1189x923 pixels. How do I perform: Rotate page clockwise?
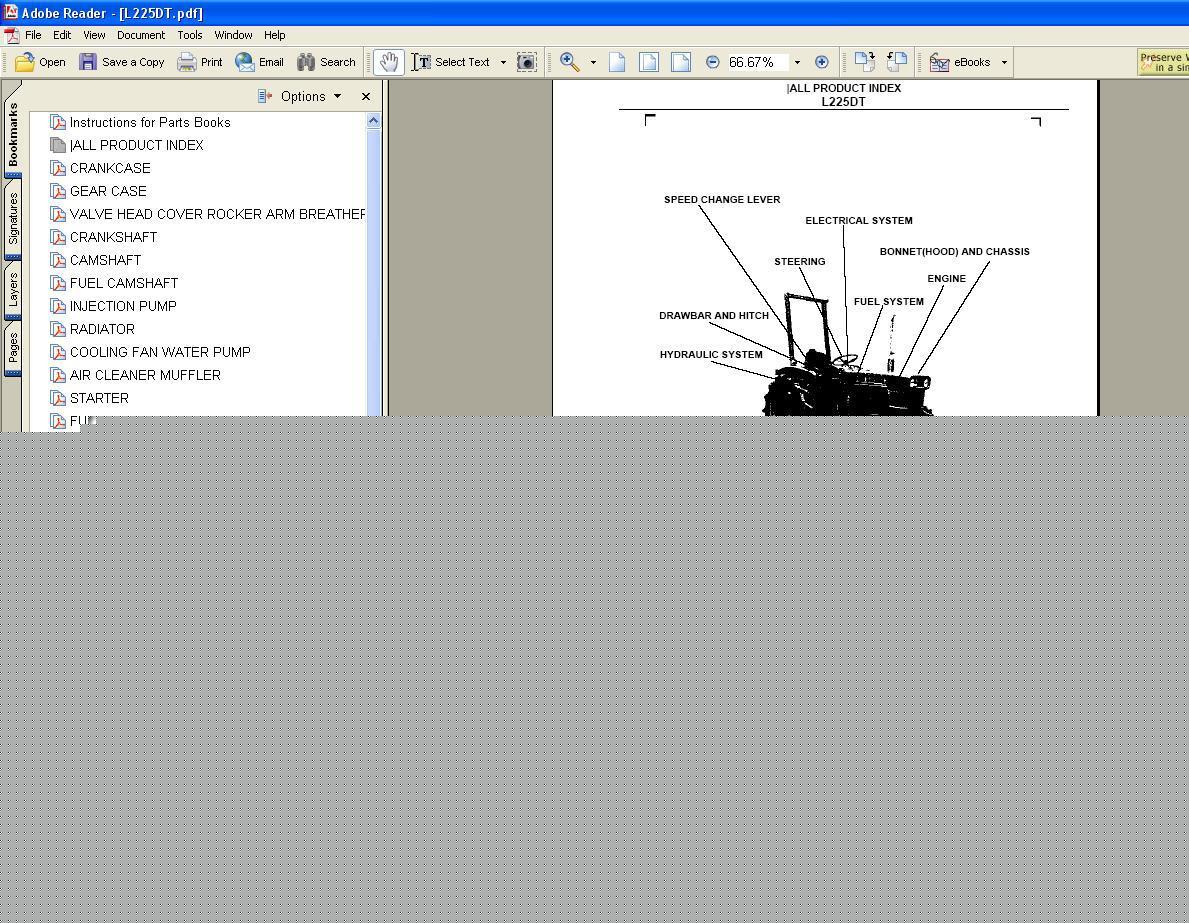pos(864,61)
